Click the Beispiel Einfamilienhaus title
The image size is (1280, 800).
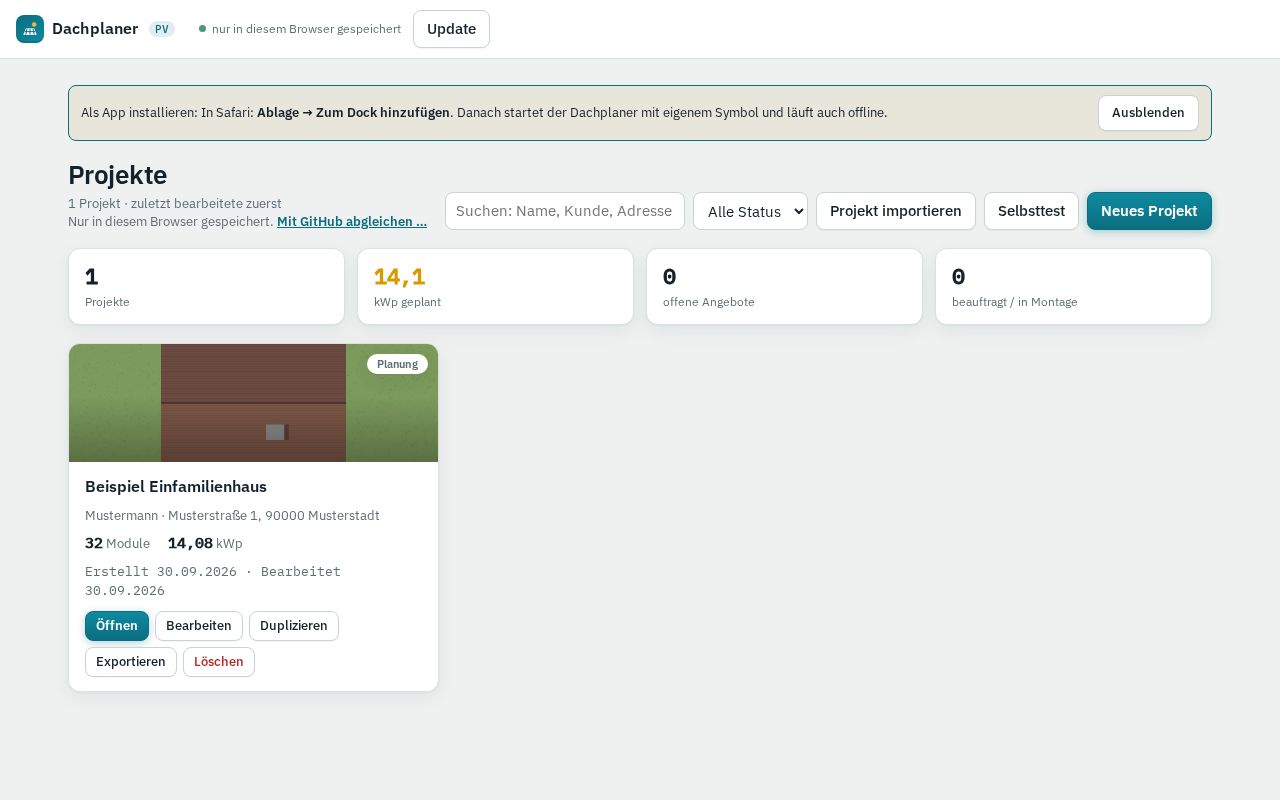(176, 487)
